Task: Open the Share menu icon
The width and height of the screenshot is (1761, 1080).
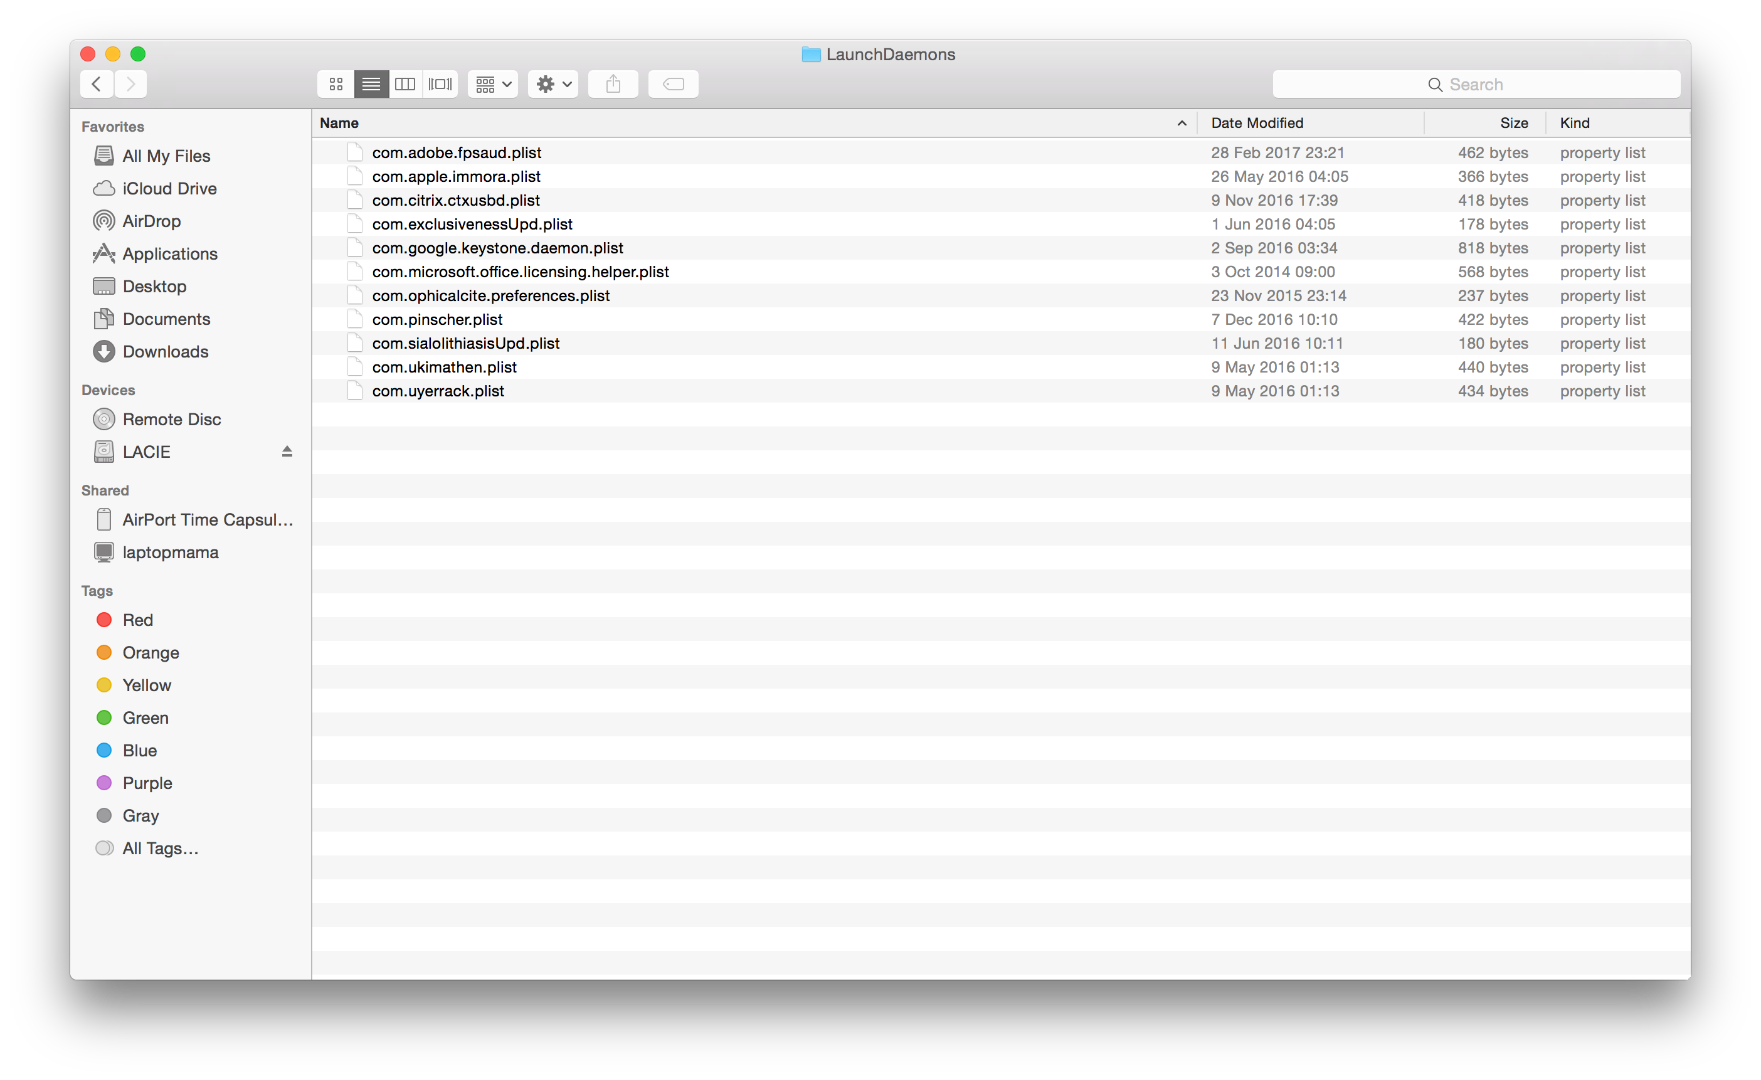Action: (613, 84)
